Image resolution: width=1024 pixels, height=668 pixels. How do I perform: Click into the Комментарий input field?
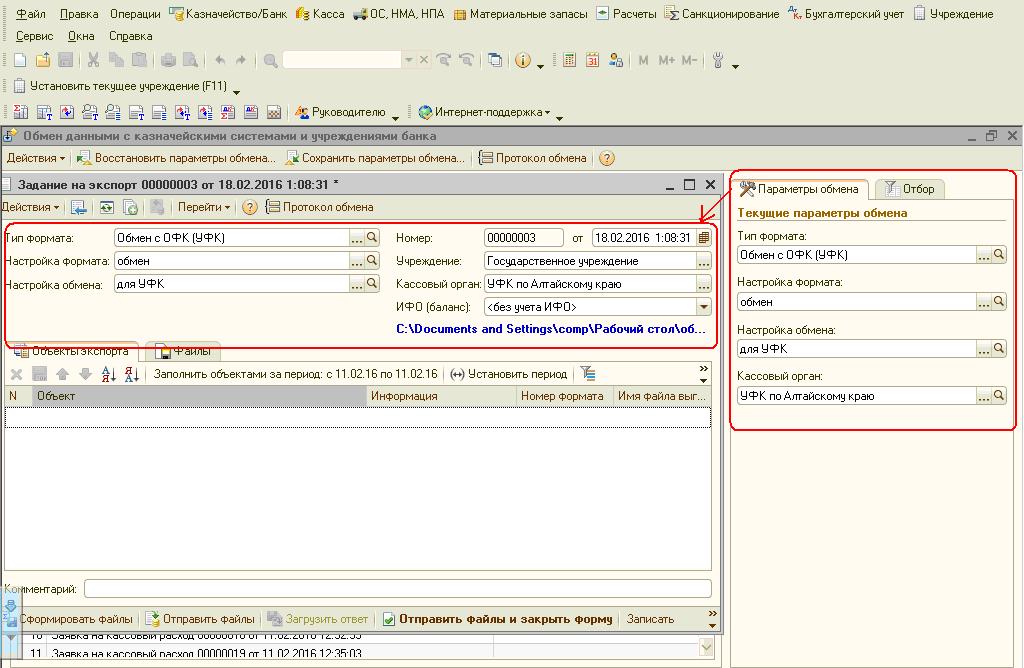[397, 589]
